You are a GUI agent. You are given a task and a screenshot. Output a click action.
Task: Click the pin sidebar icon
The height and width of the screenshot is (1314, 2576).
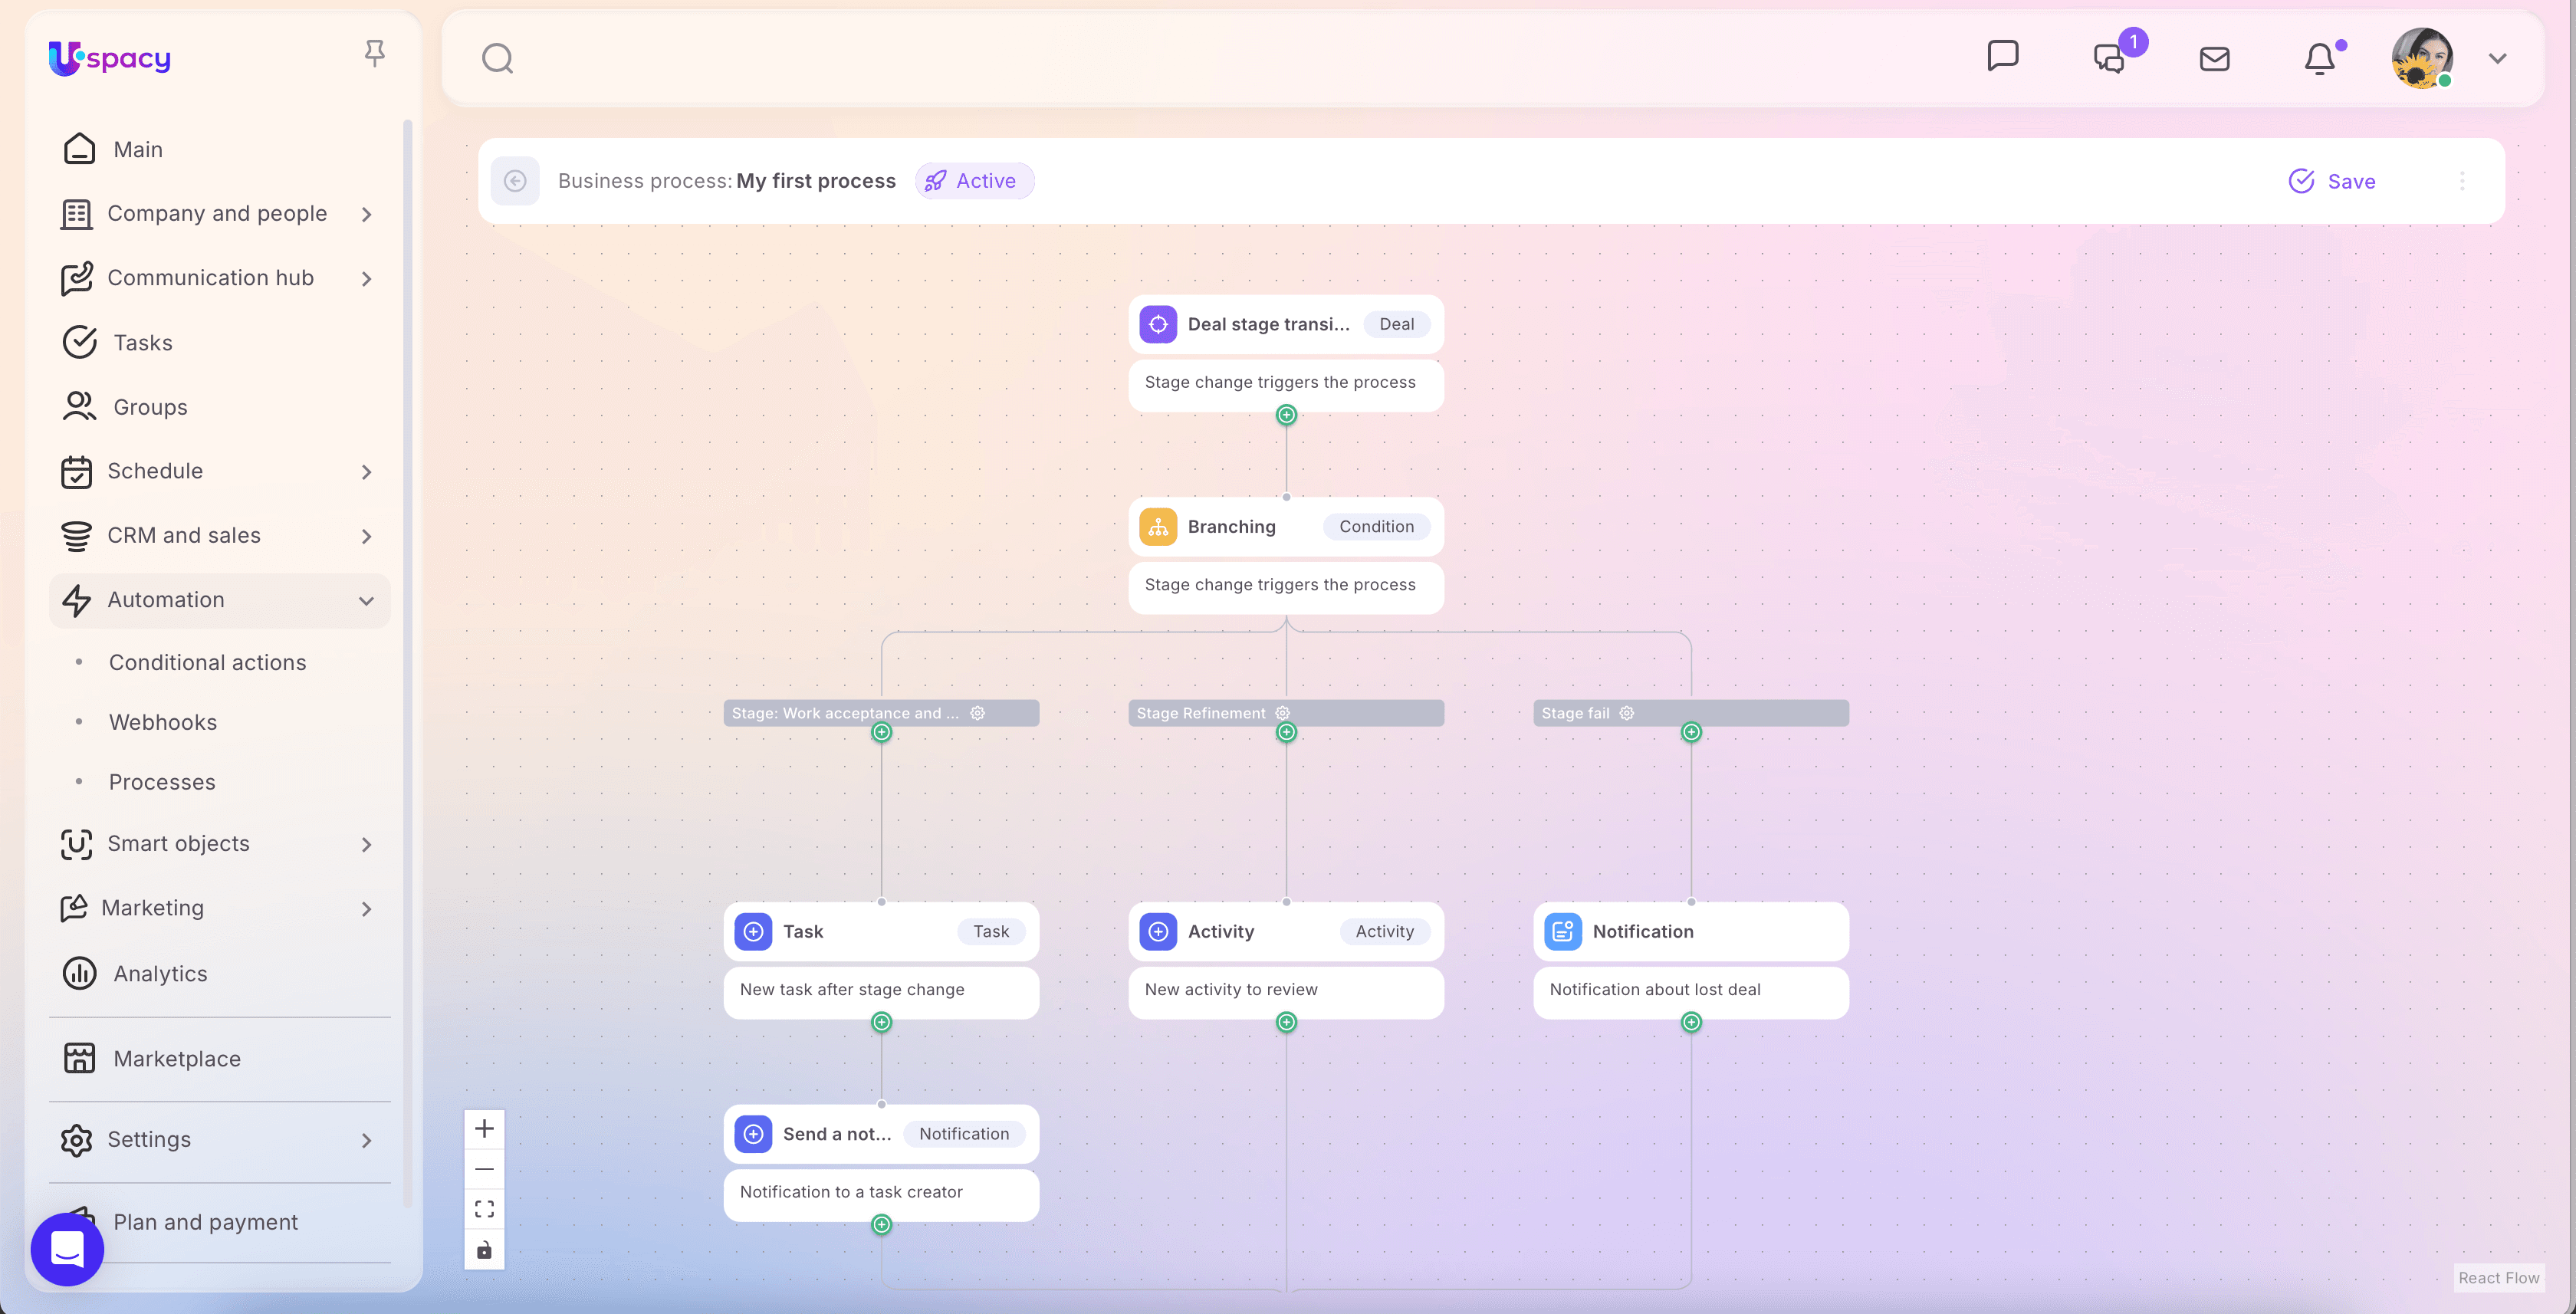tap(374, 53)
